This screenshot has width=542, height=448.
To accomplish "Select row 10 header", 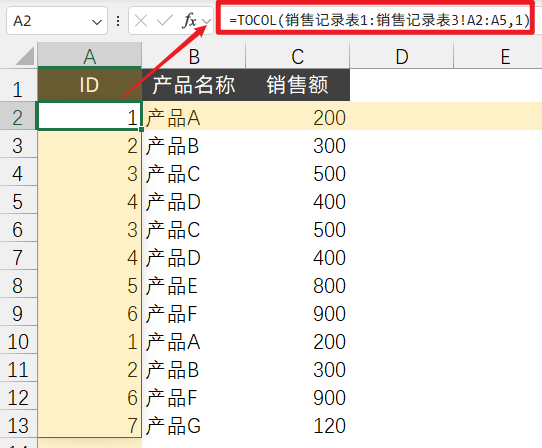I will 18,340.
